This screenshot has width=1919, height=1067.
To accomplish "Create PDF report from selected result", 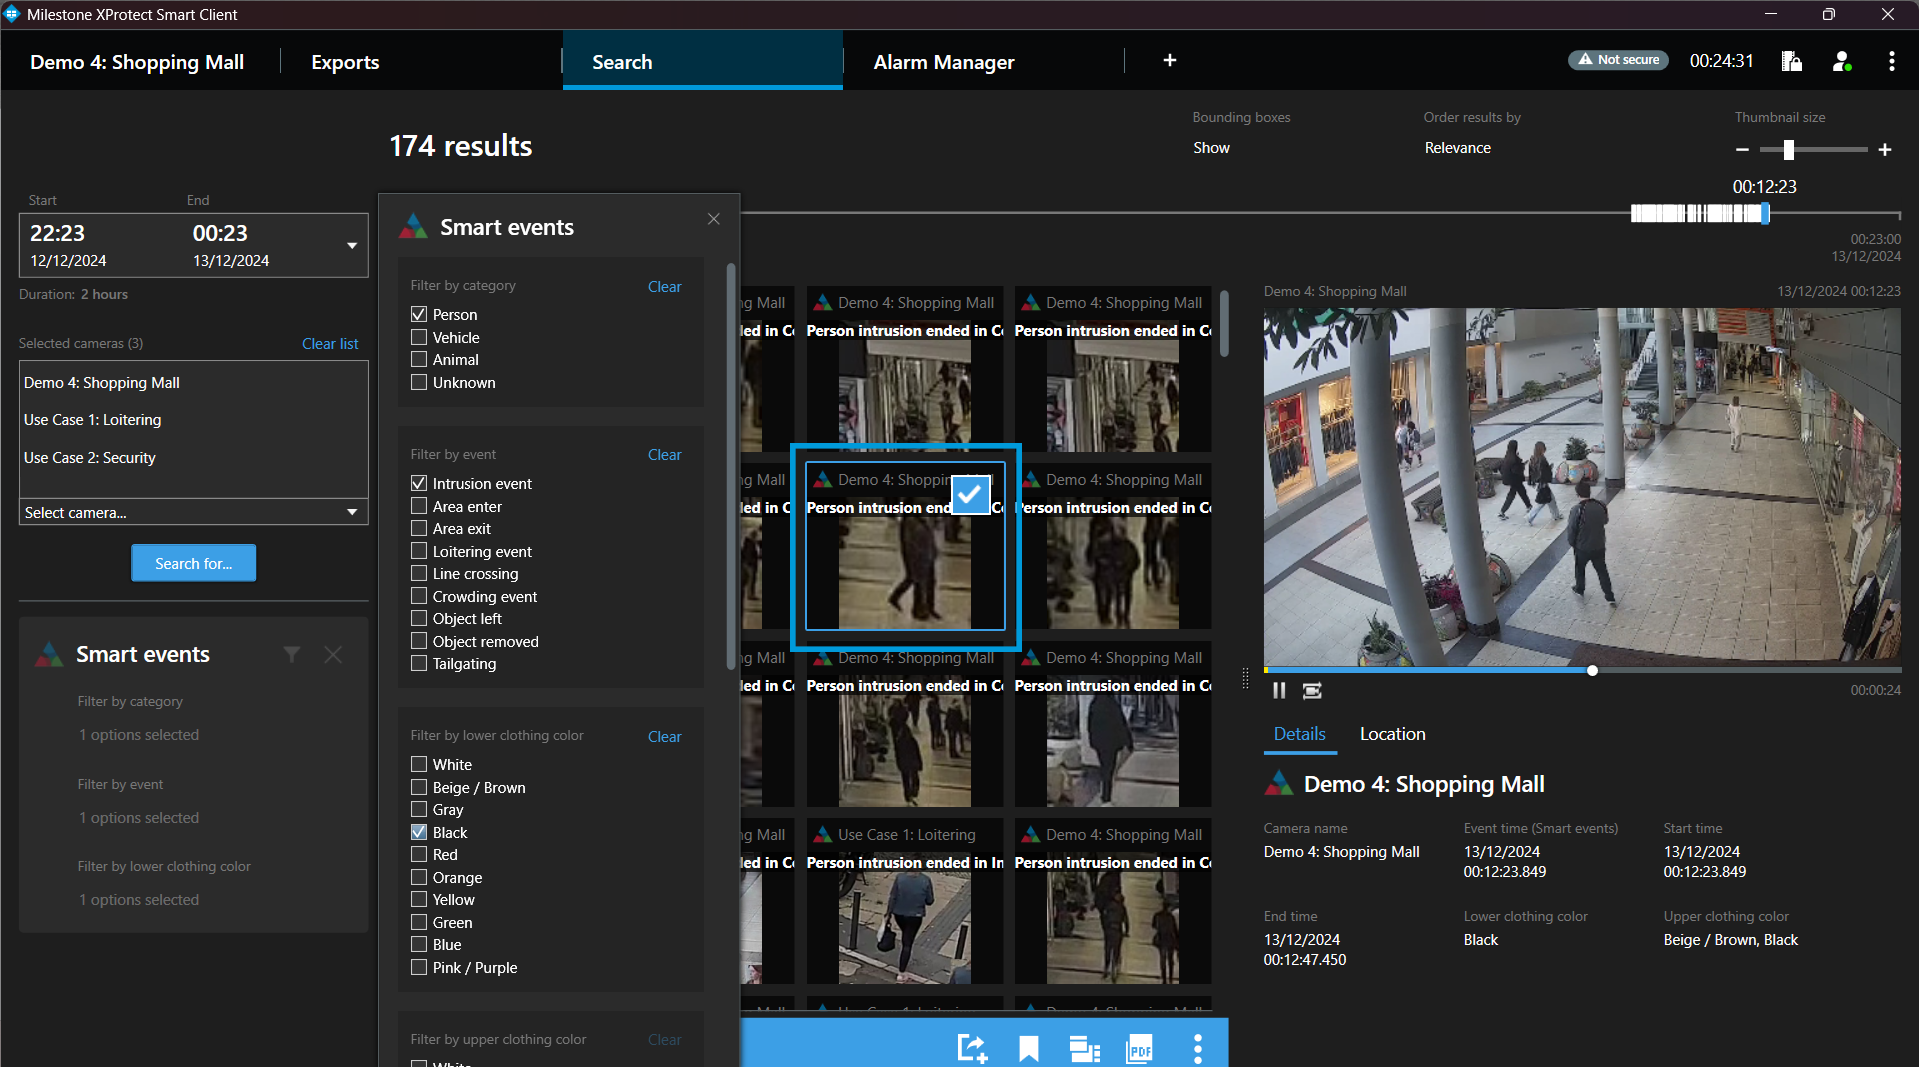I will 1140,1048.
